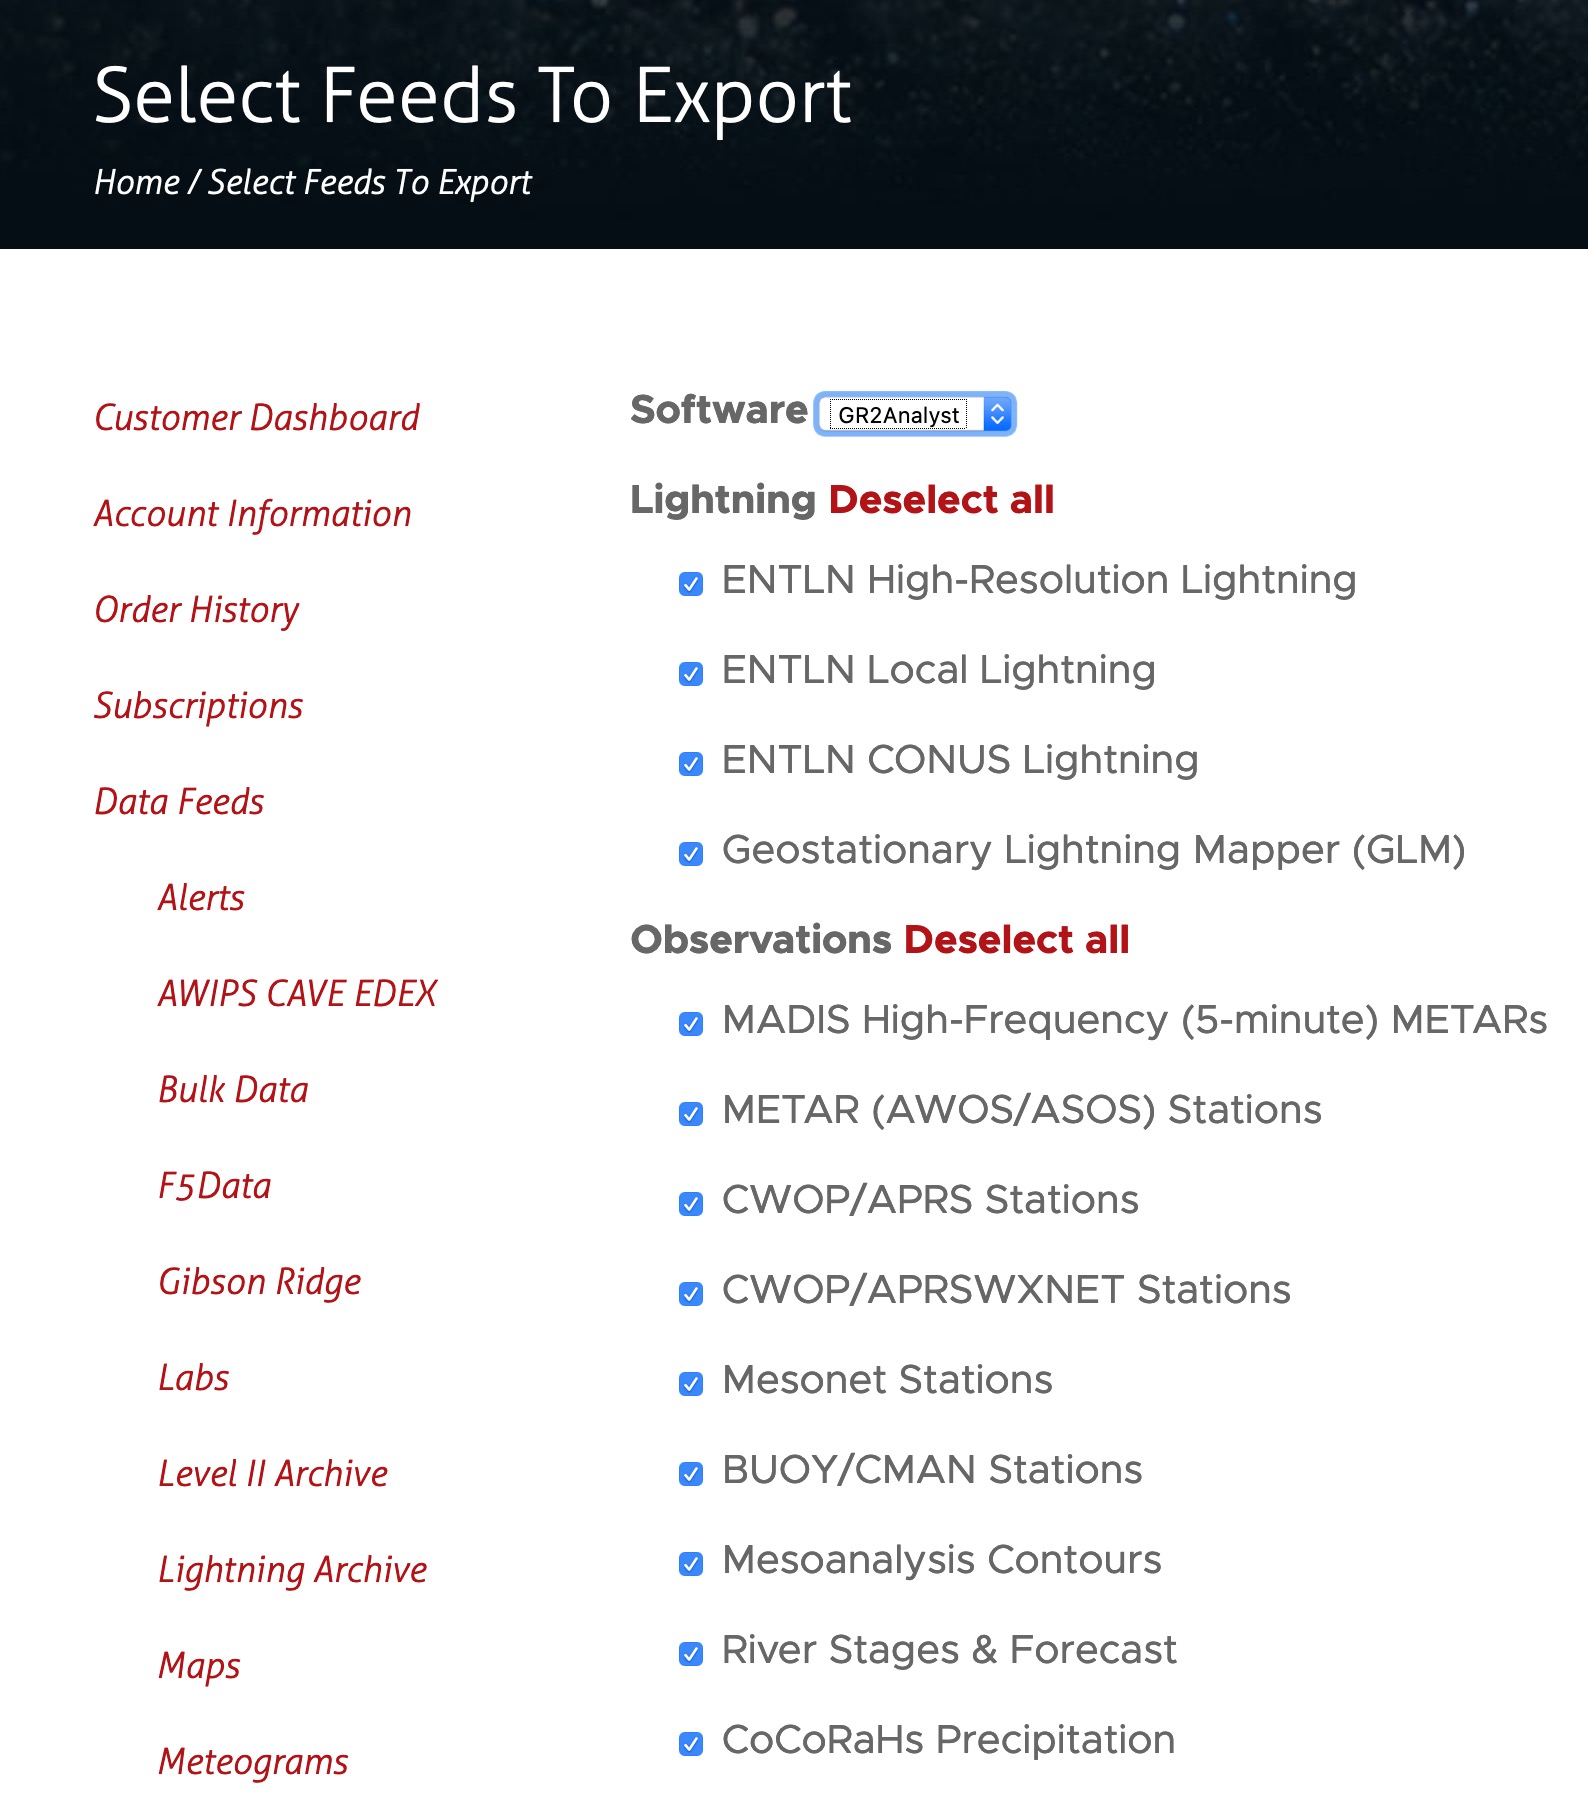Click Deselect all next to Observations
Screen dimensions: 1588x1794
[x=1016, y=939]
